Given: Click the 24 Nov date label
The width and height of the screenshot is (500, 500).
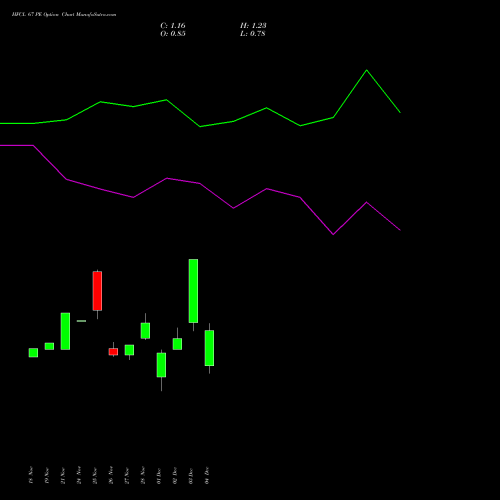Looking at the screenshot, I should (79, 475).
